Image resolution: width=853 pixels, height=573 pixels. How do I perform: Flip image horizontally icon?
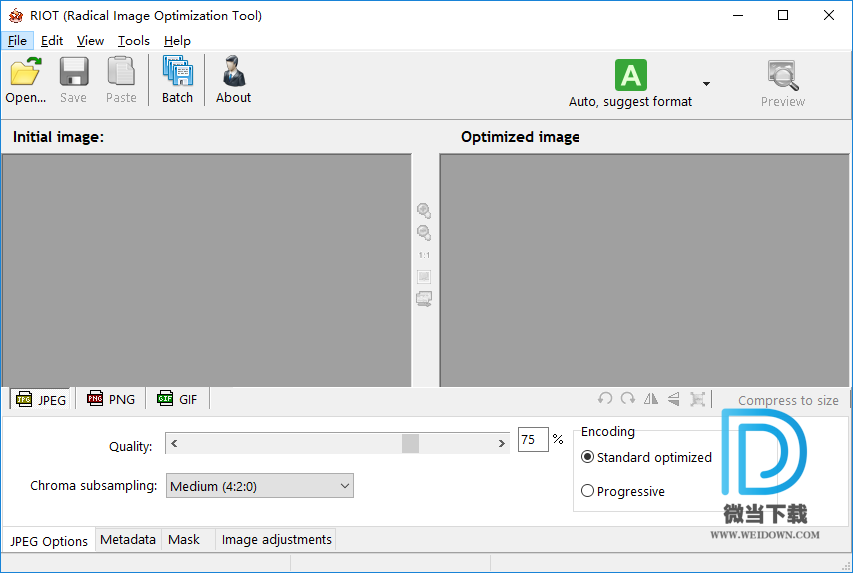tap(651, 399)
